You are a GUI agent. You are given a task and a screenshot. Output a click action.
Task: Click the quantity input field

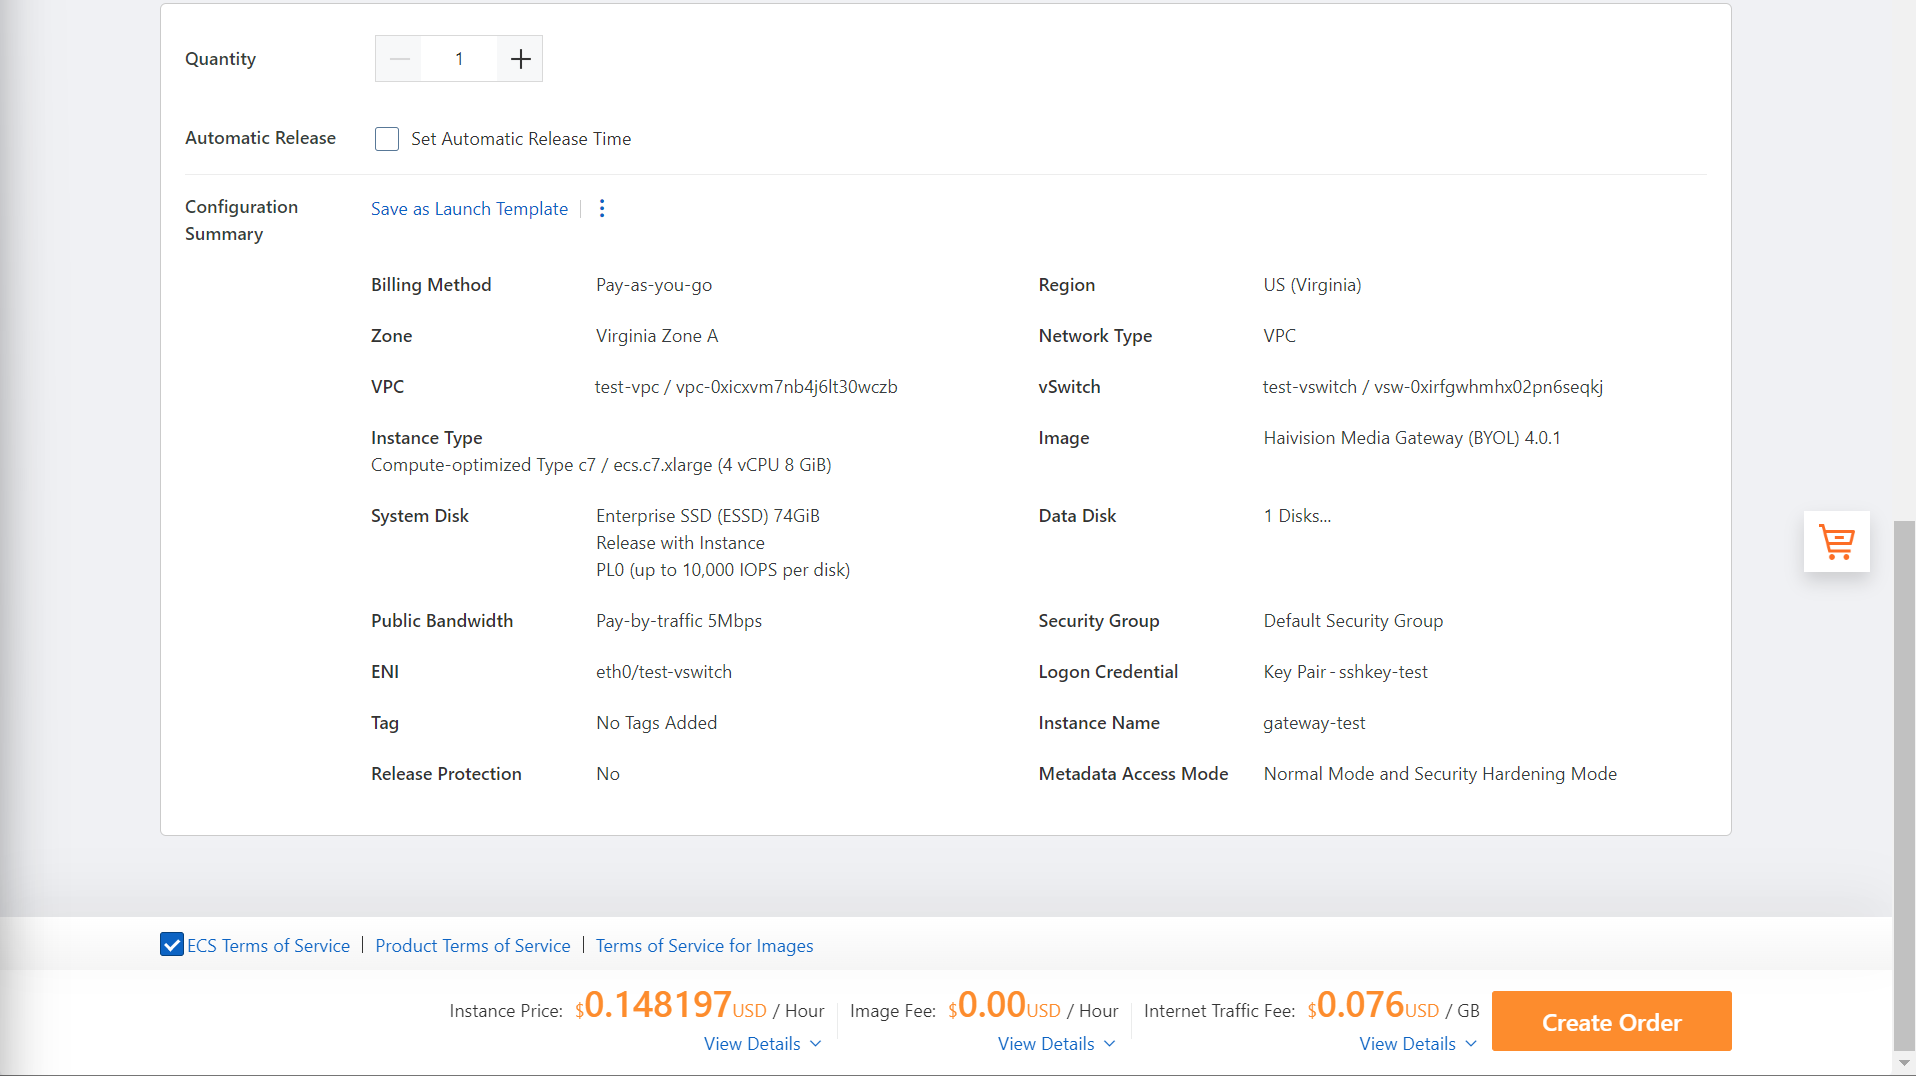459,59
